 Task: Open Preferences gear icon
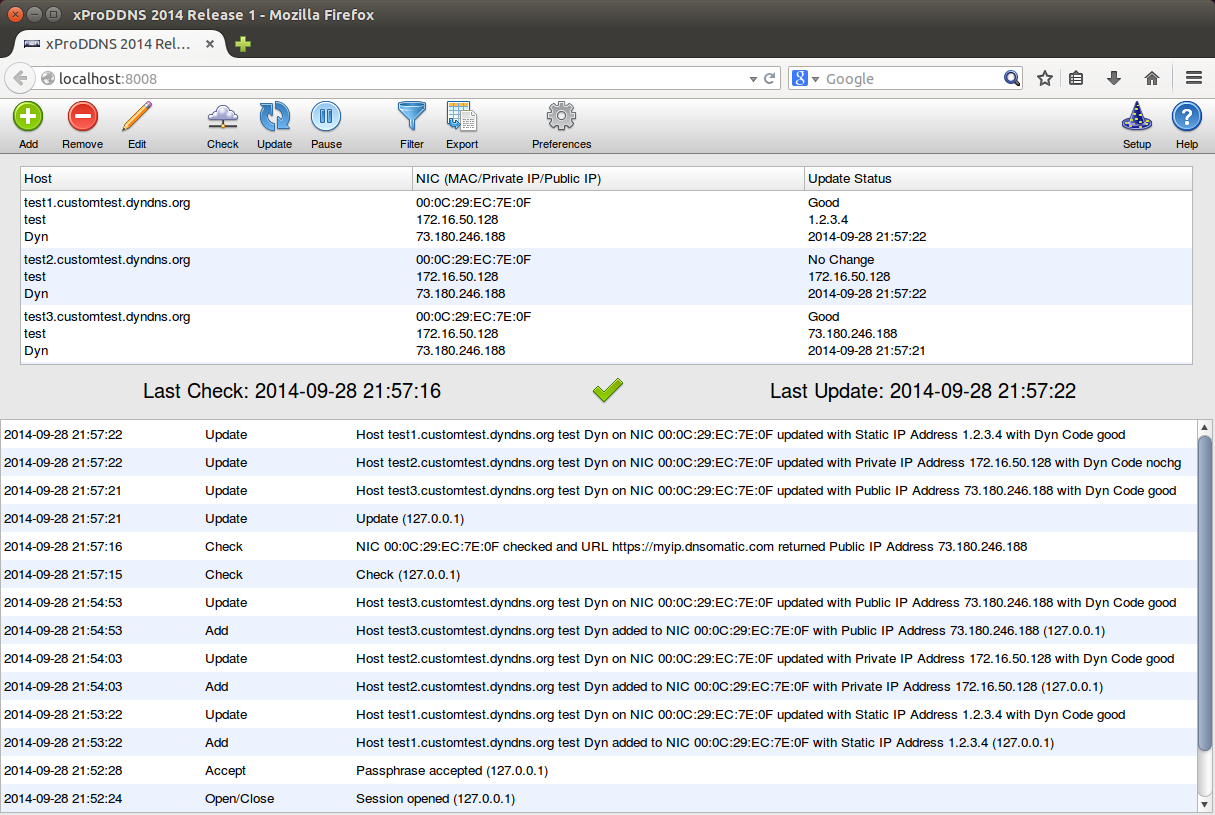561,117
